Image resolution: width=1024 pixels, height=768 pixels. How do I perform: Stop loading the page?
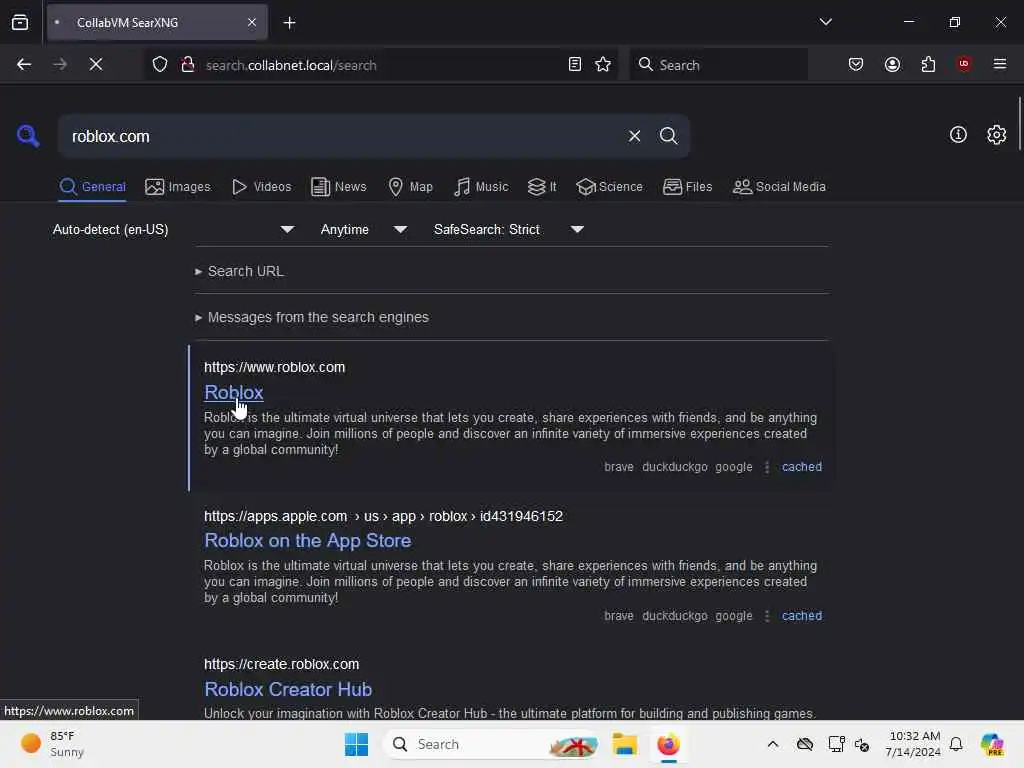pyautogui.click(x=96, y=64)
